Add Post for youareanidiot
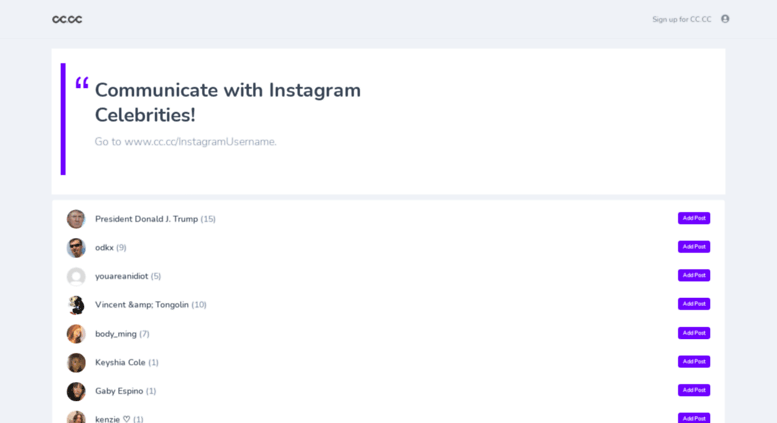Viewport: 777px width, 423px height. tap(694, 275)
